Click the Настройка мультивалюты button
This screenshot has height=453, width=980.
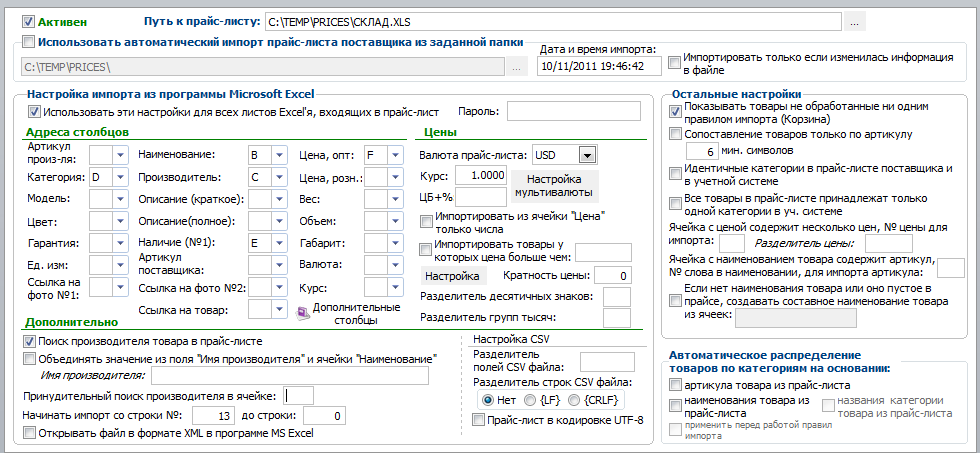[555, 186]
